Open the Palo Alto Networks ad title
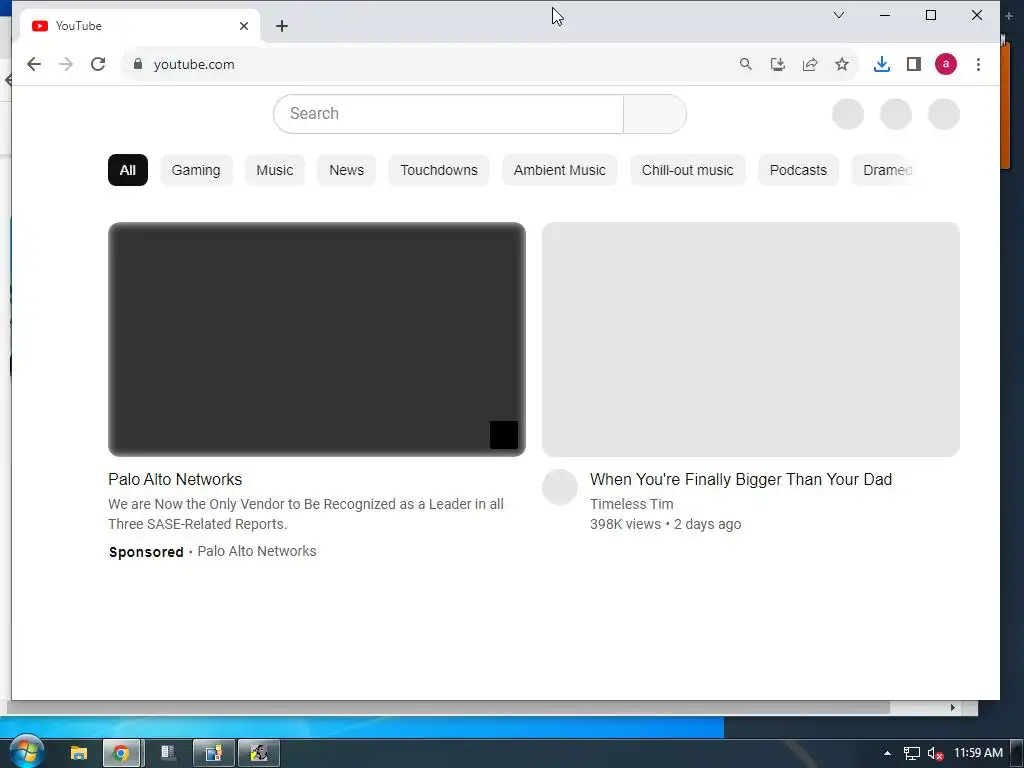Image resolution: width=1024 pixels, height=768 pixels. pyautogui.click(x=175, y=479)
